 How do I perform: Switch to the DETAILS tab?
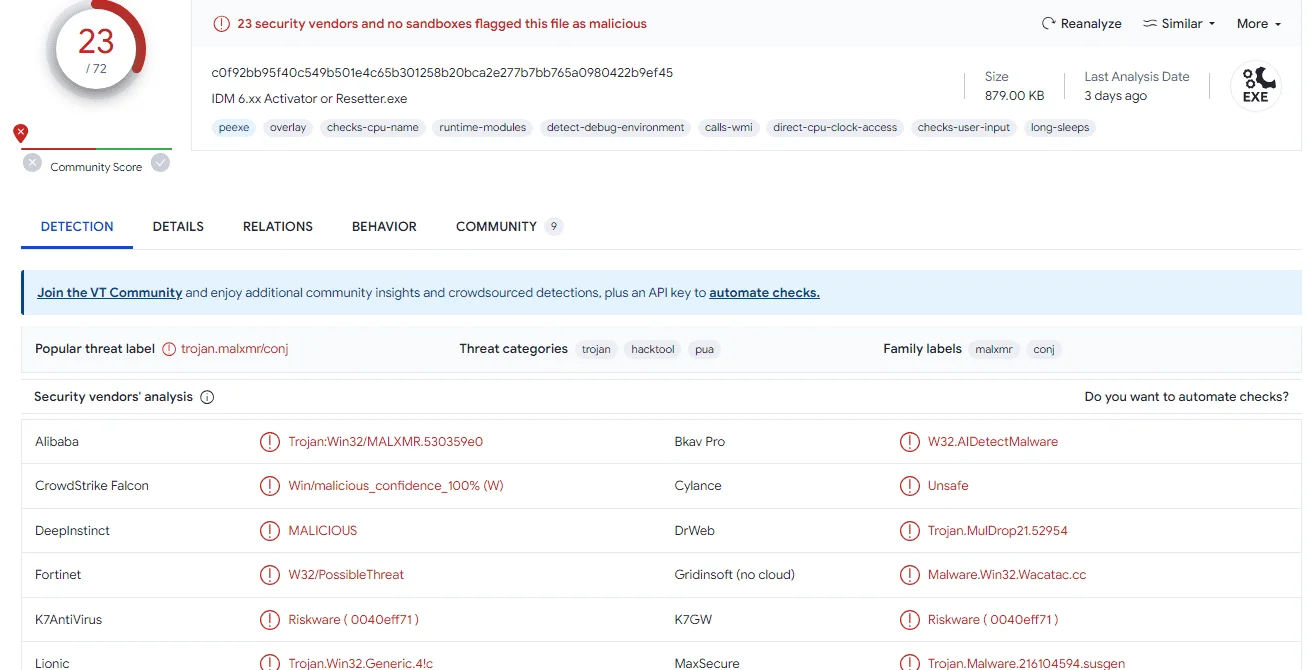pyautogui.click(x=178, y=227)
